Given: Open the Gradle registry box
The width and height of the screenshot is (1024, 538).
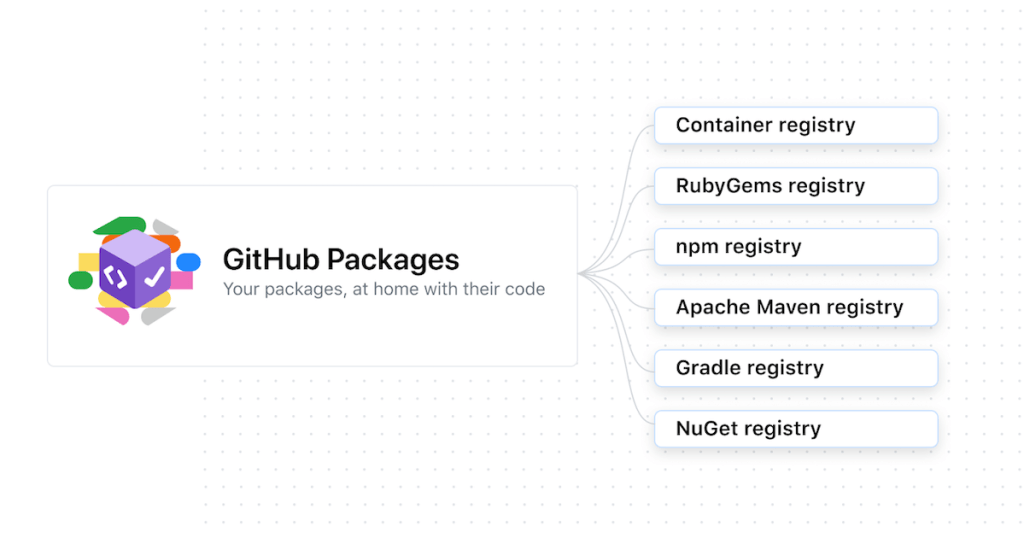Looking at the screenshot, I should (x=795, y=368).
